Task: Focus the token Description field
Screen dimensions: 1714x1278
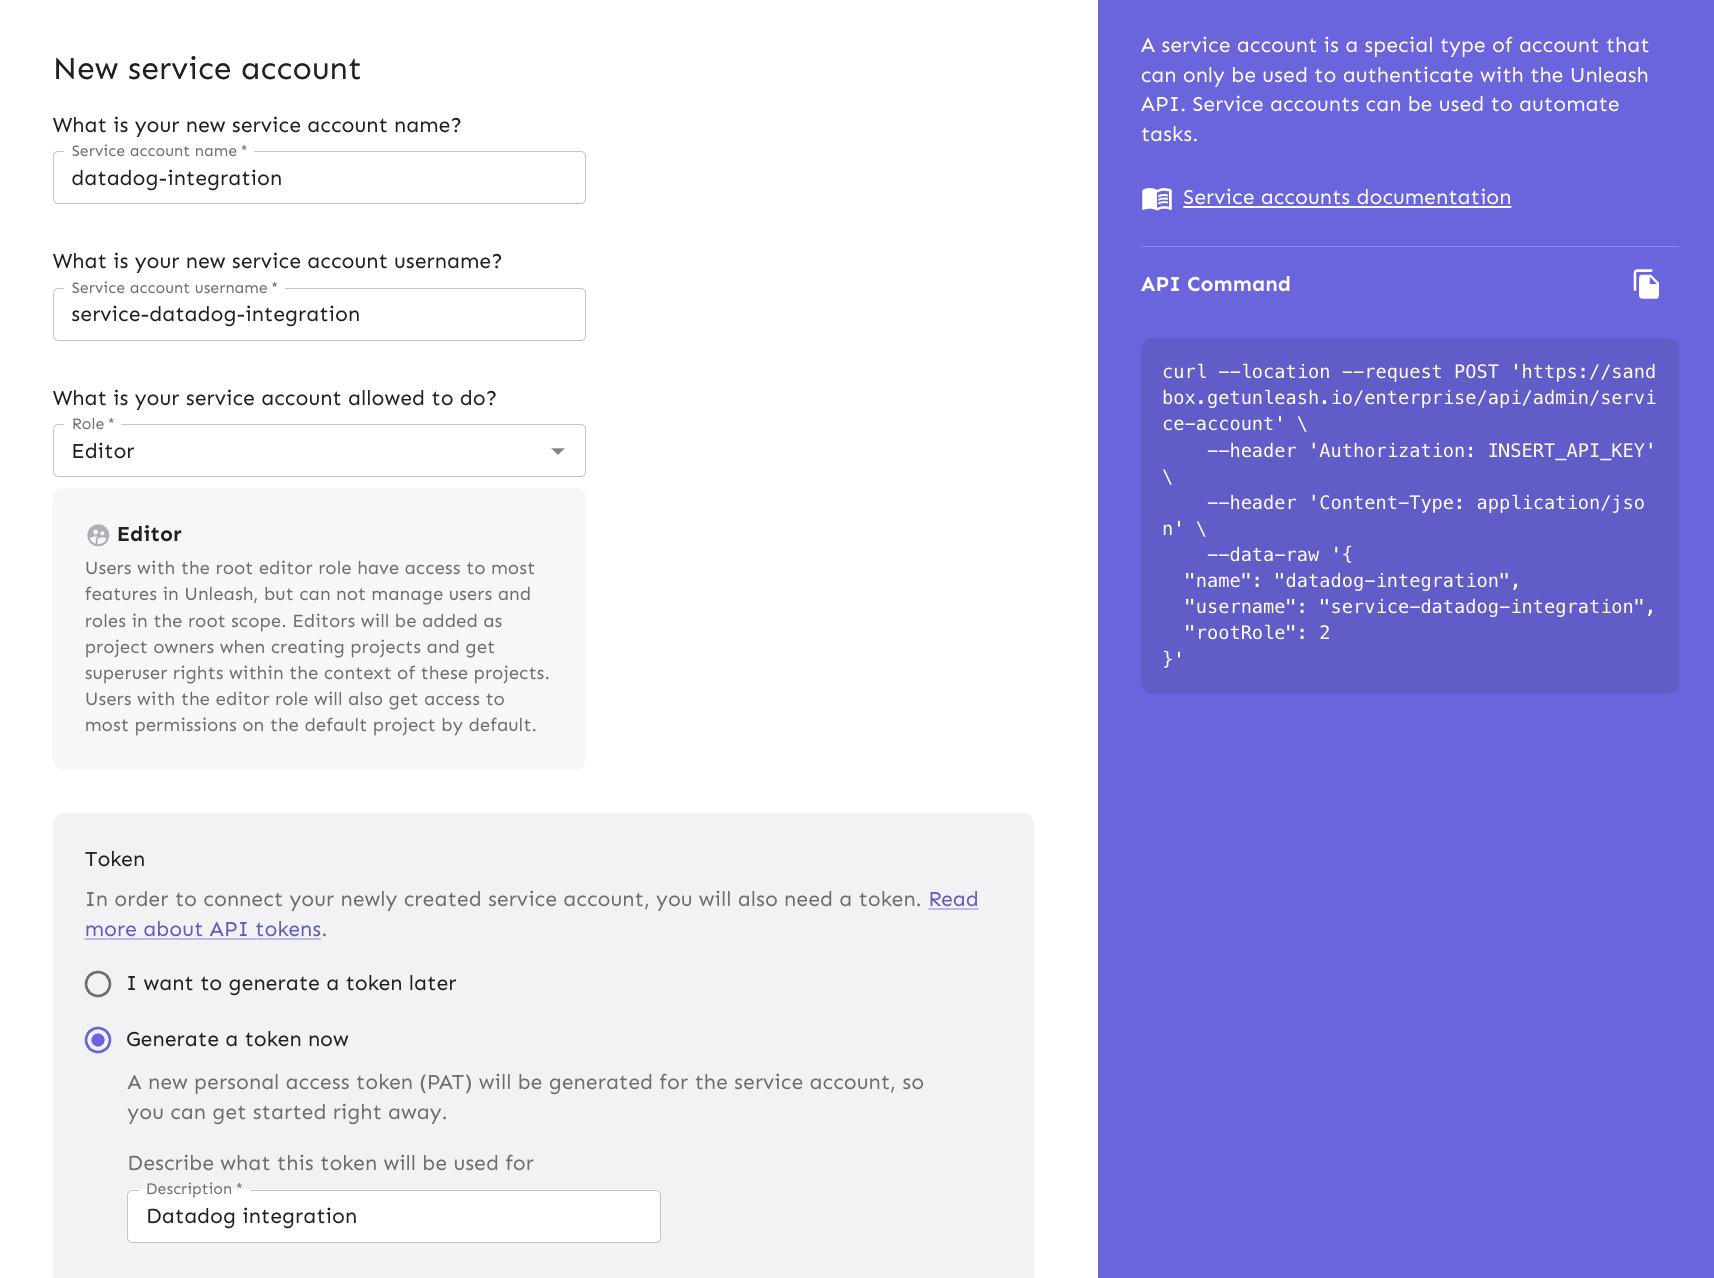Action: tap(393, 1216)
